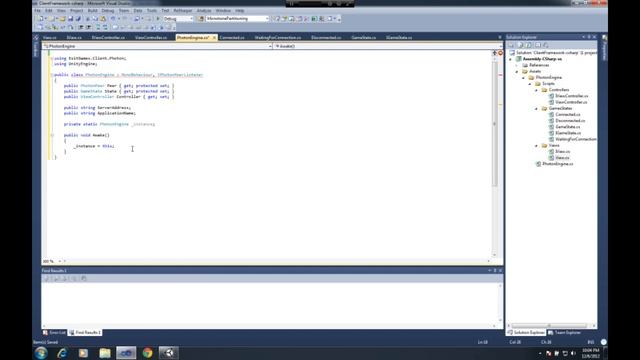Collapse the Awake method outlining toggle
640x360 pixels.
pos(52,135)
